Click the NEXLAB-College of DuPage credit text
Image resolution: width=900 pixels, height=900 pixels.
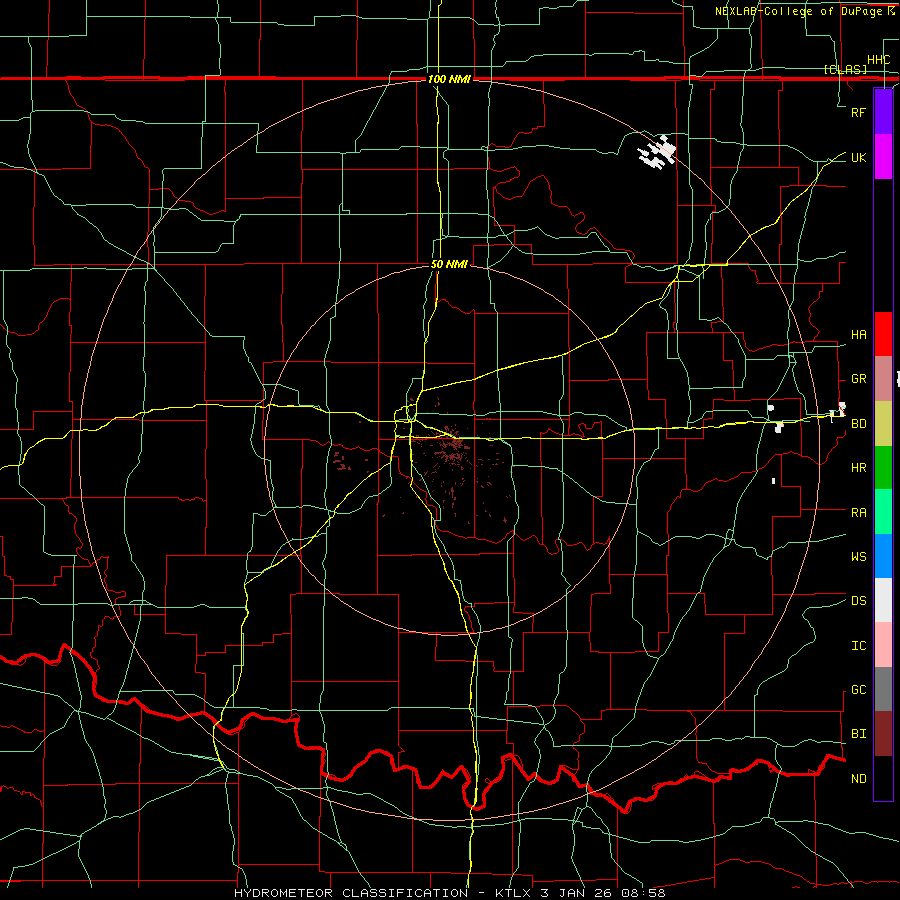click(805, 11)
